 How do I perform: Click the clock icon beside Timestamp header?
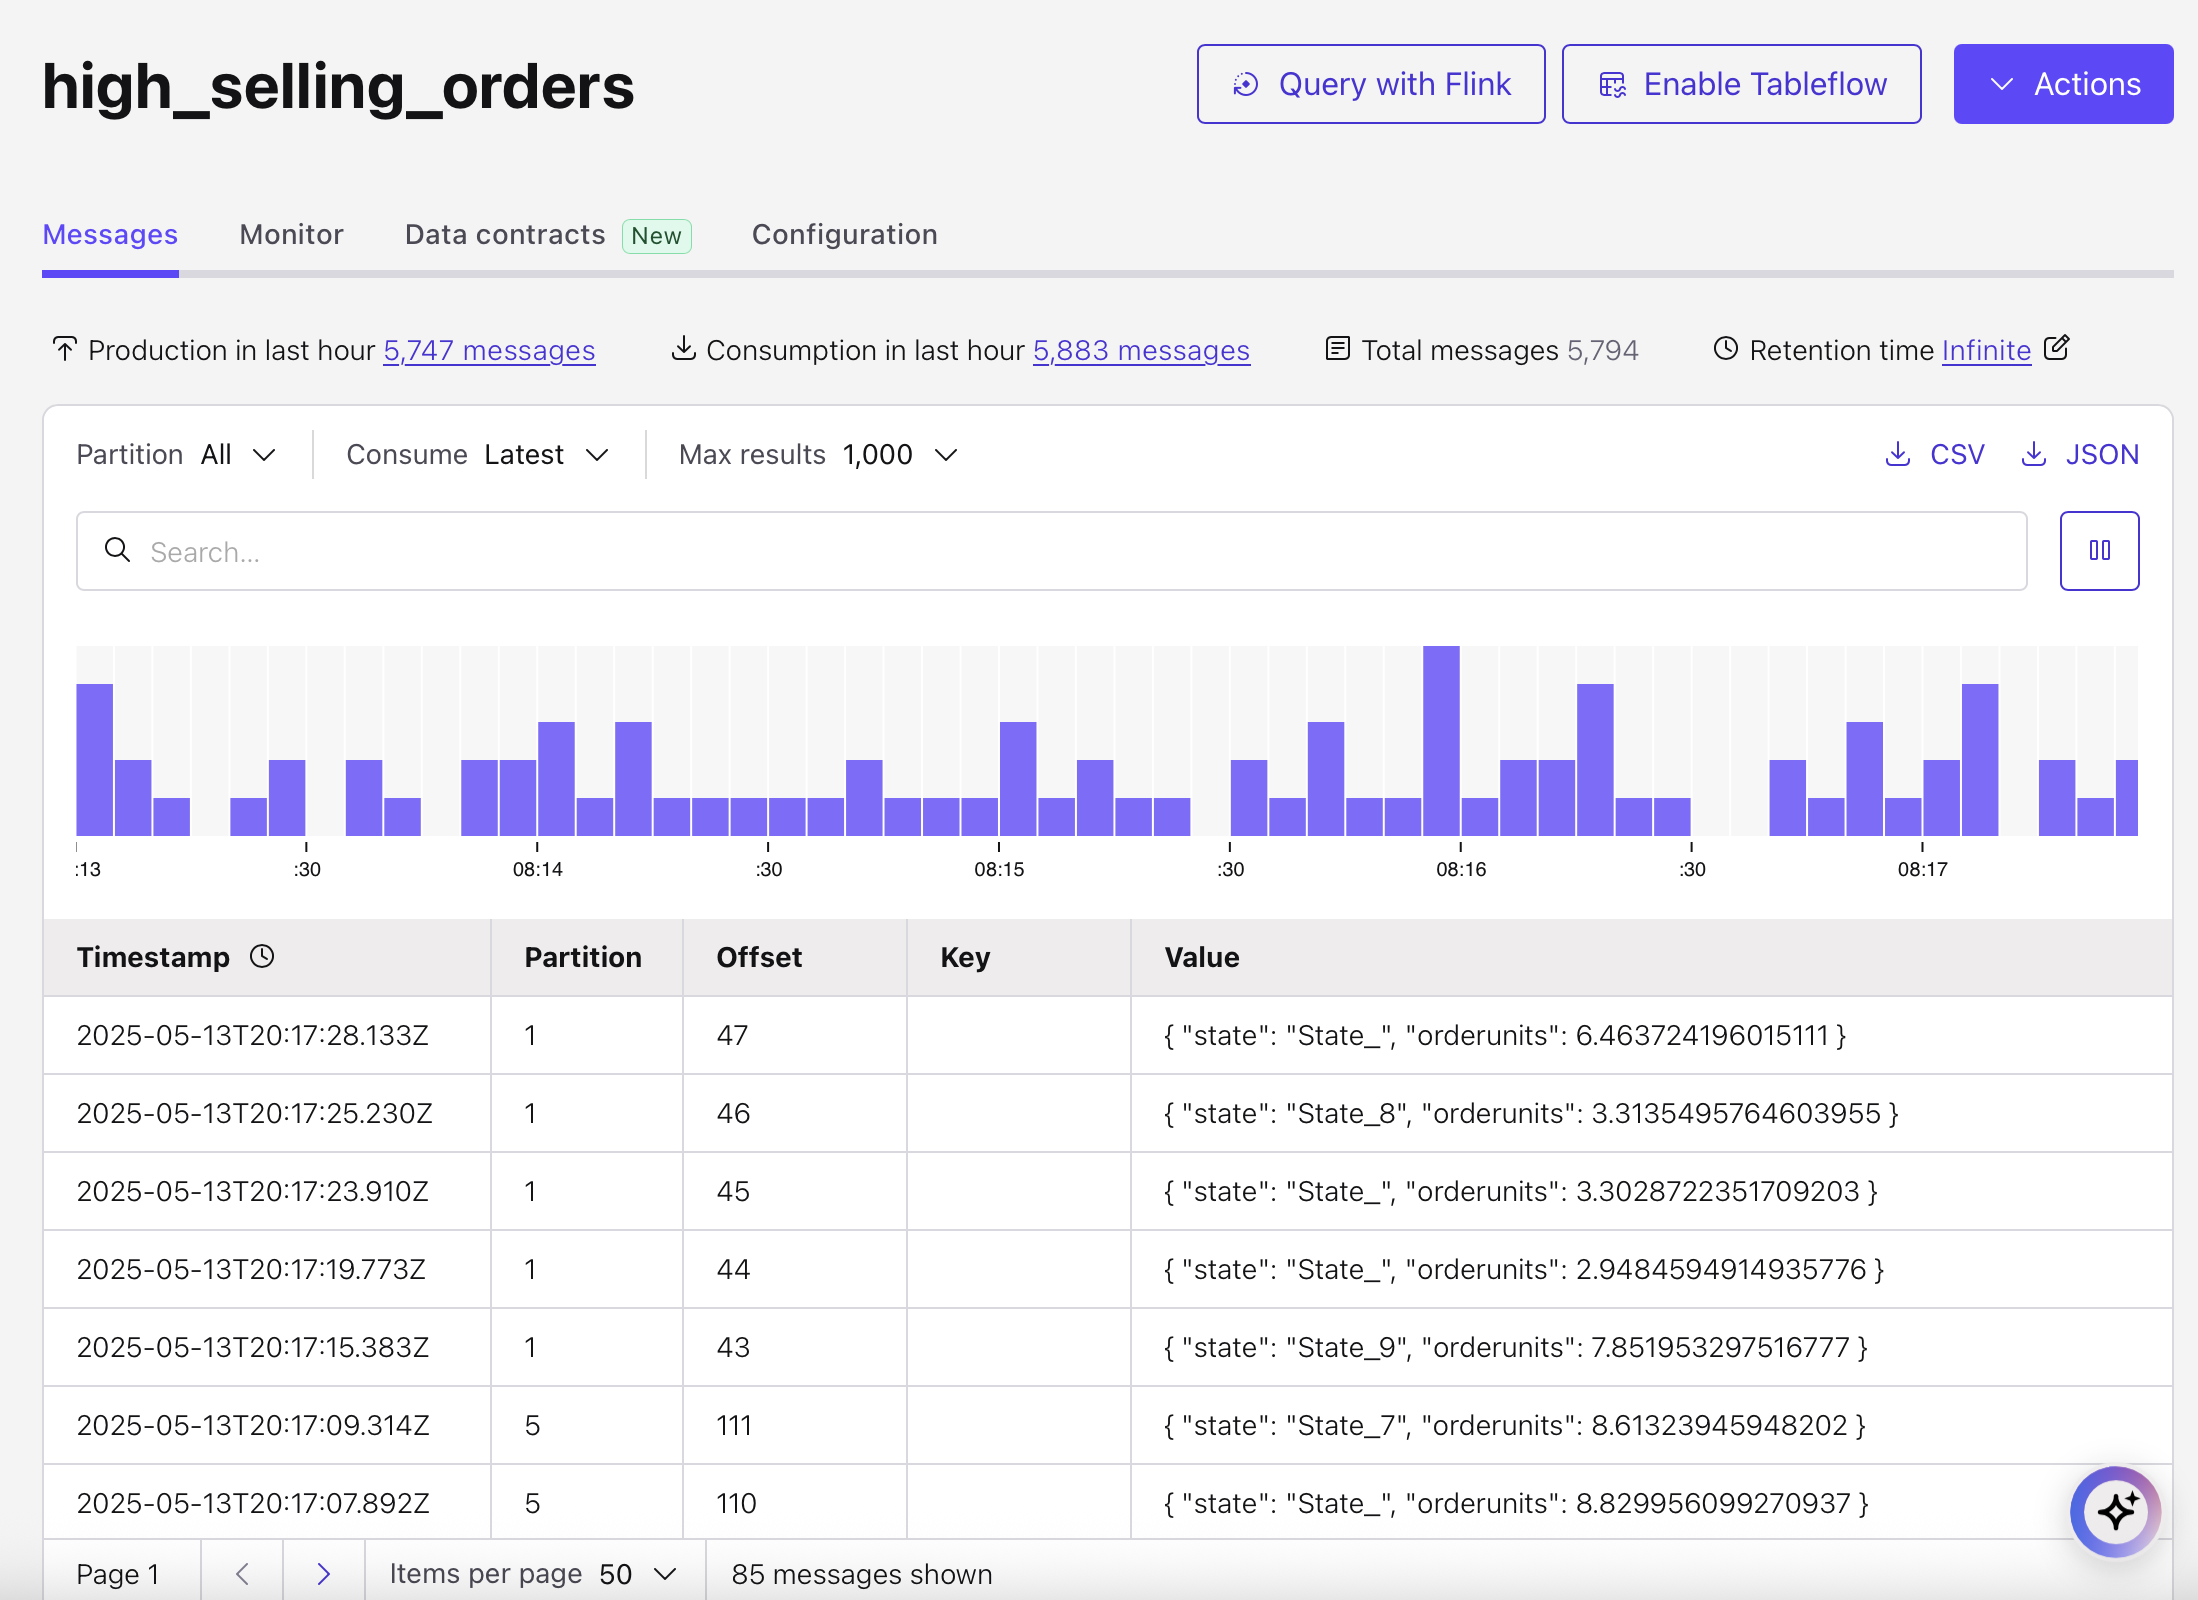tap(262, 957)
